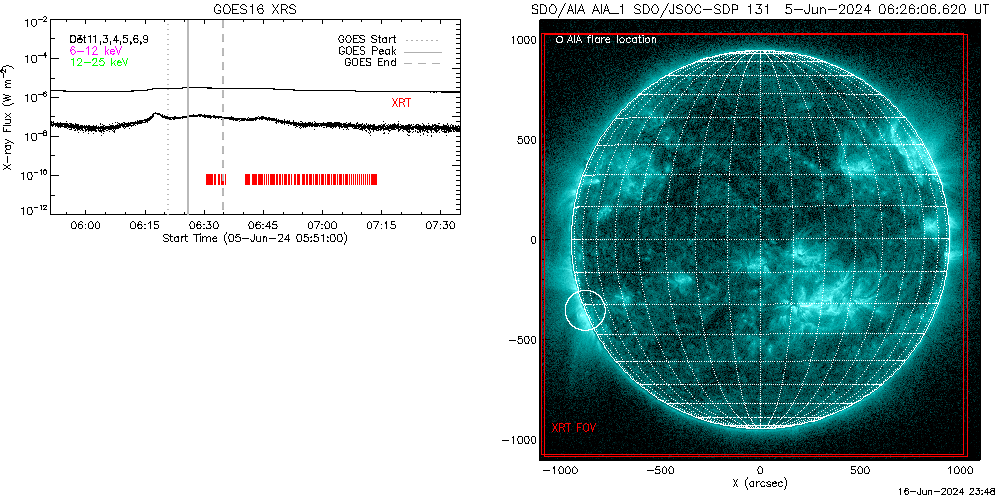Click the red 'XRT FOV' label
This screenshot has height=500, width=1000.
coord(573,429)
